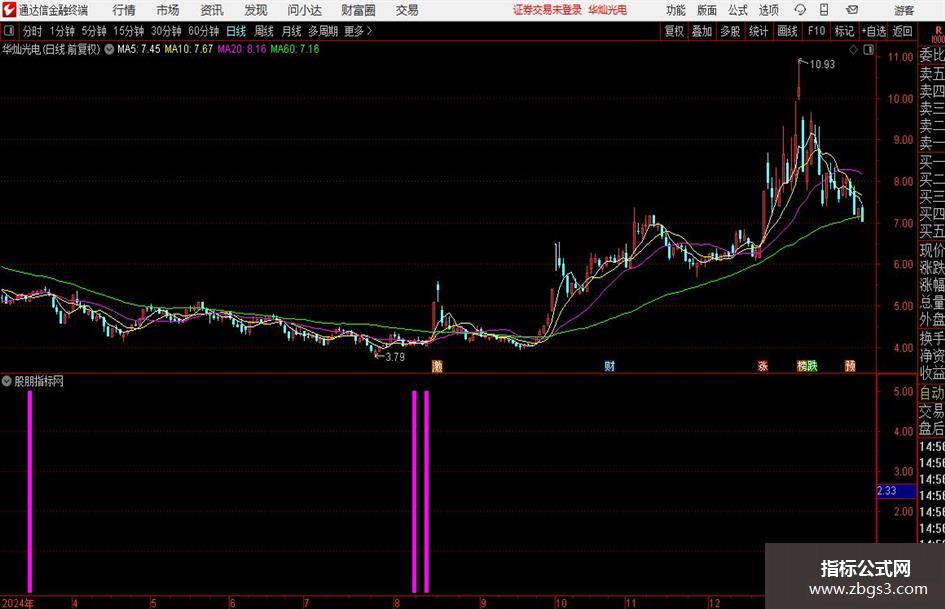Open the mobile phone icon in title bar
This screenshot has height=609, width=945.
[824, 10]
